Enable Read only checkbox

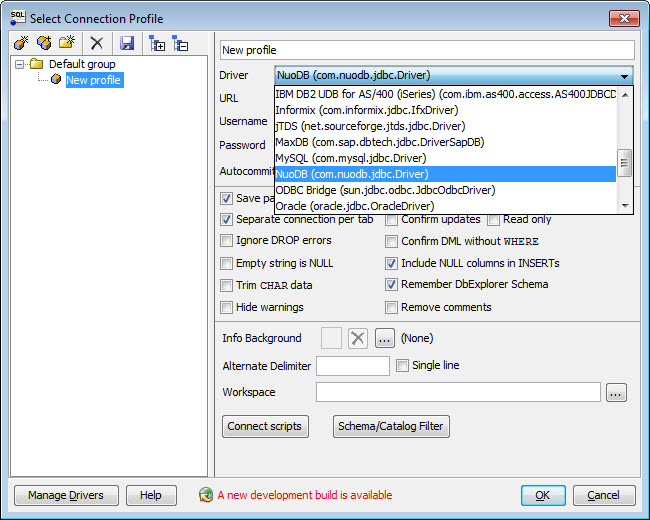point(493,220)
